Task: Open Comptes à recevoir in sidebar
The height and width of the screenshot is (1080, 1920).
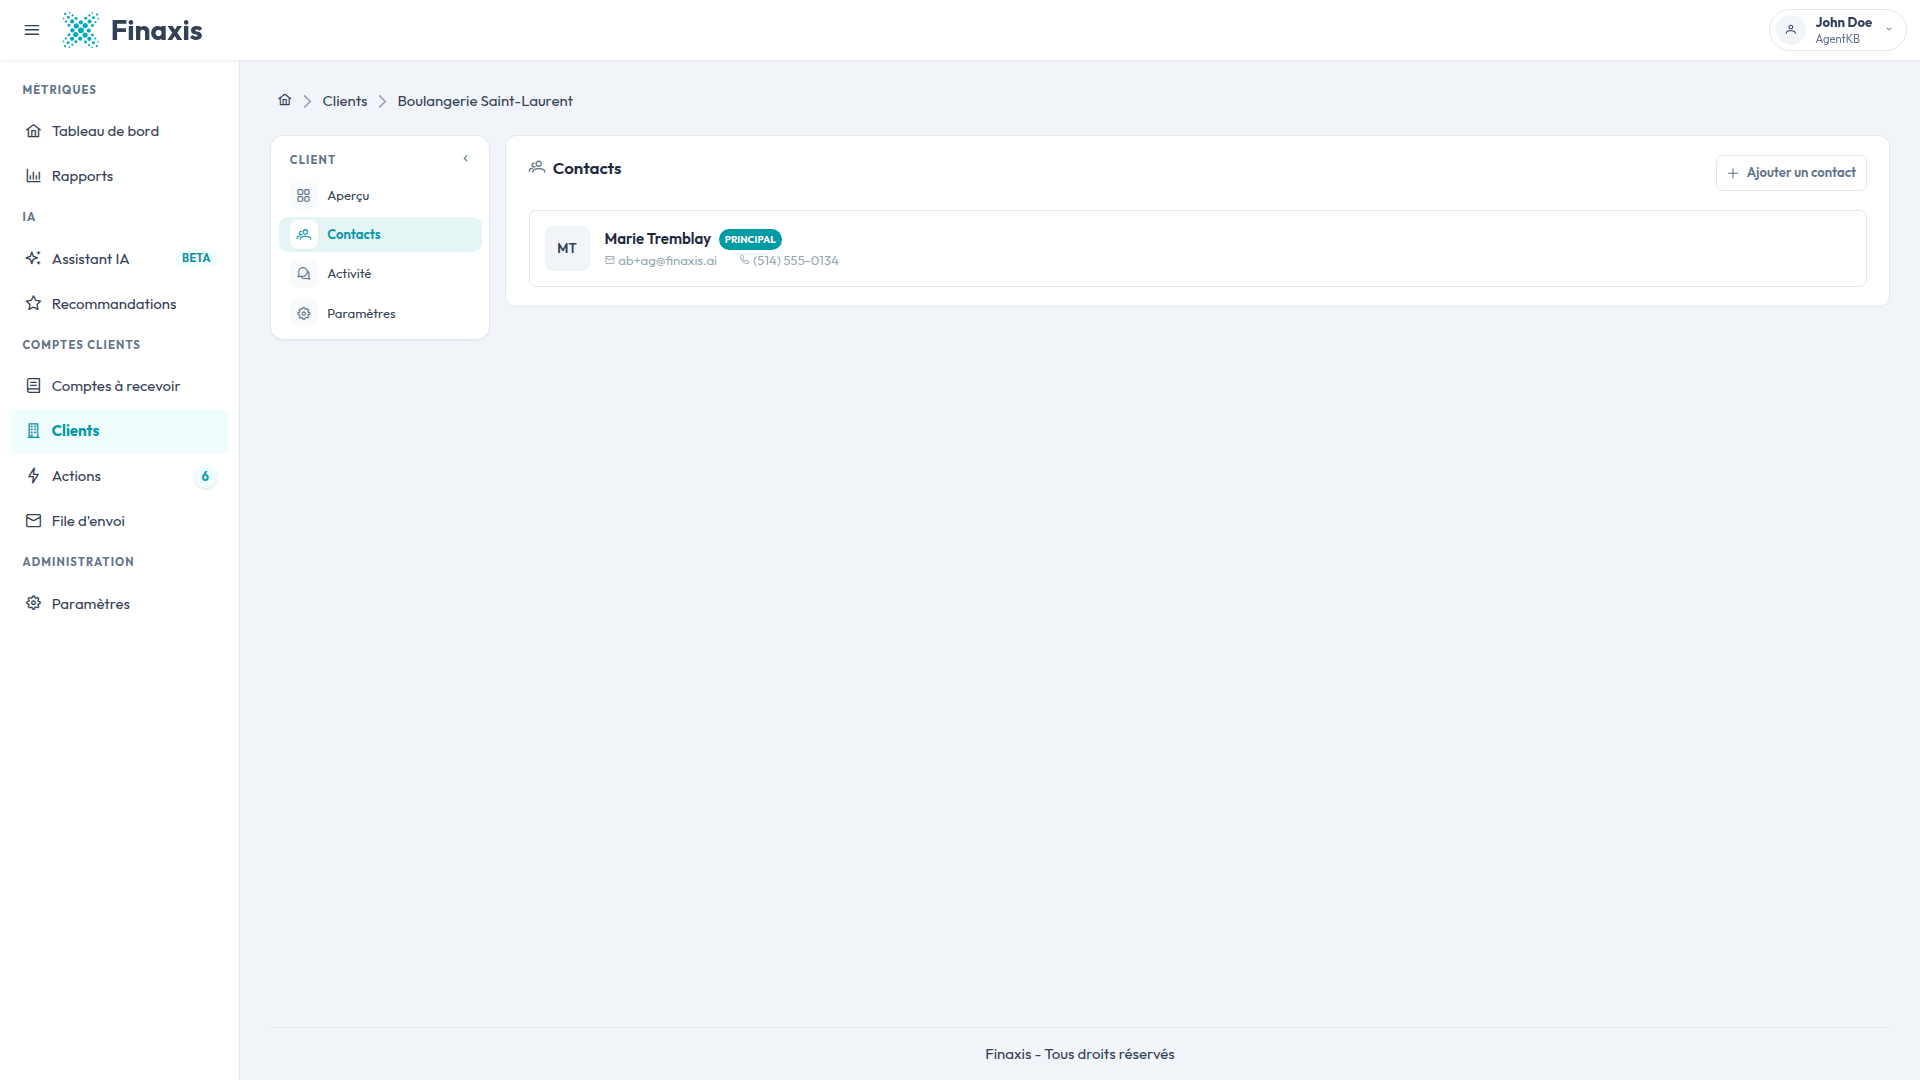Action: click(119, 385)
